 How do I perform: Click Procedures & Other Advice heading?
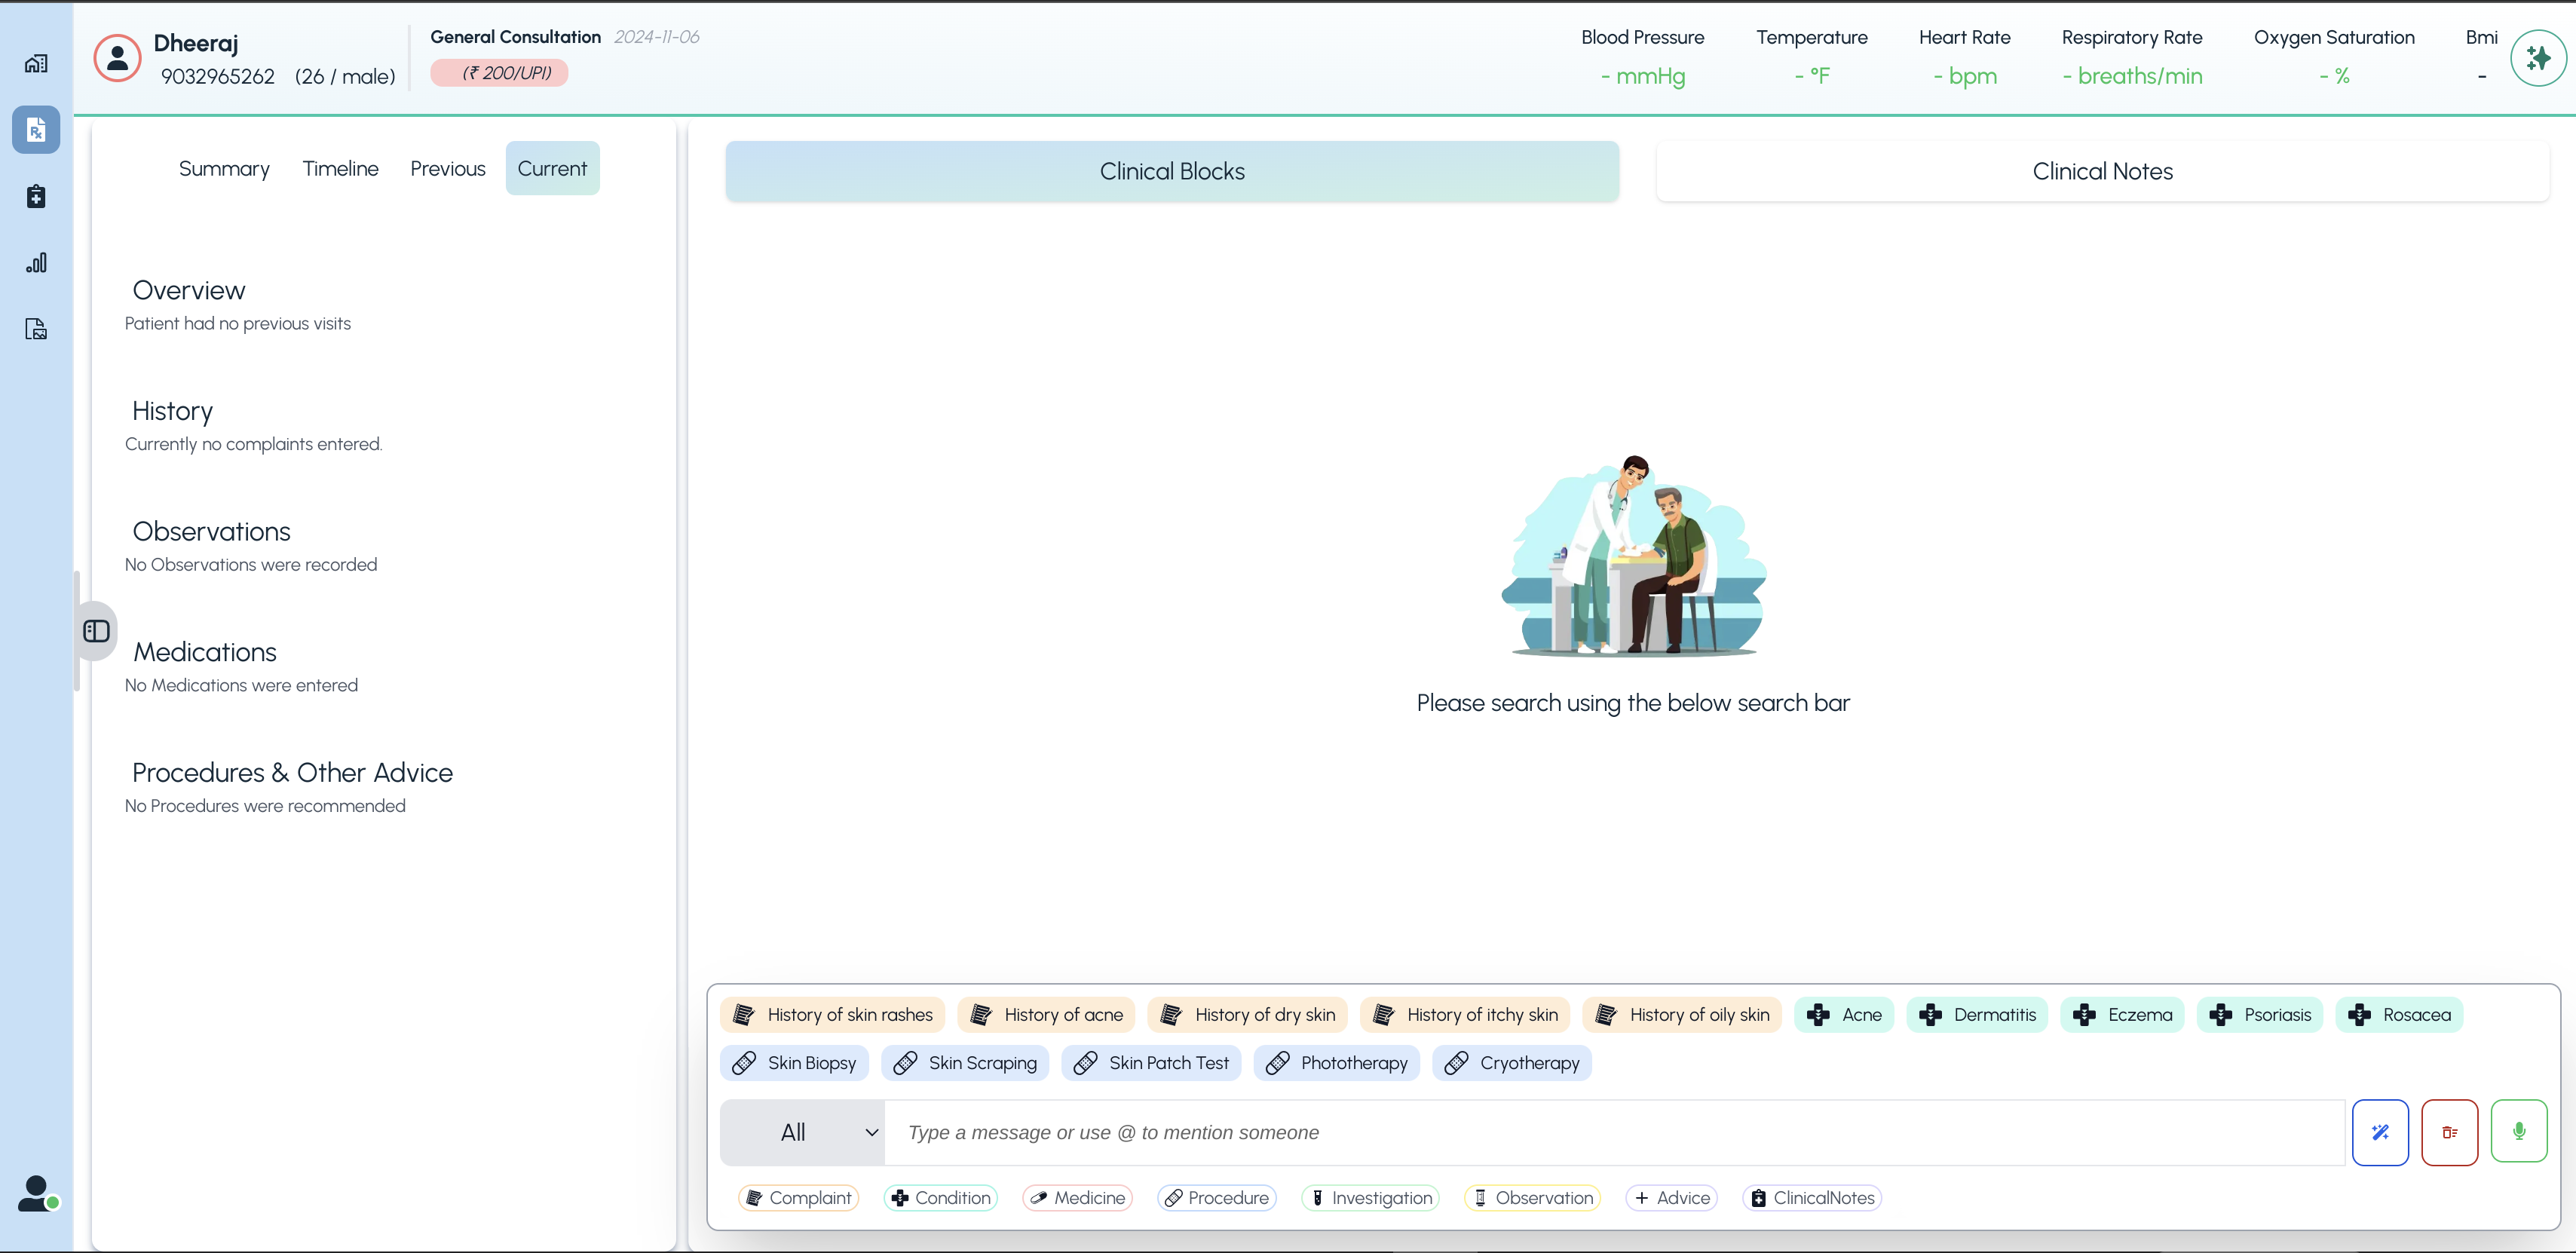pos(292,772)
